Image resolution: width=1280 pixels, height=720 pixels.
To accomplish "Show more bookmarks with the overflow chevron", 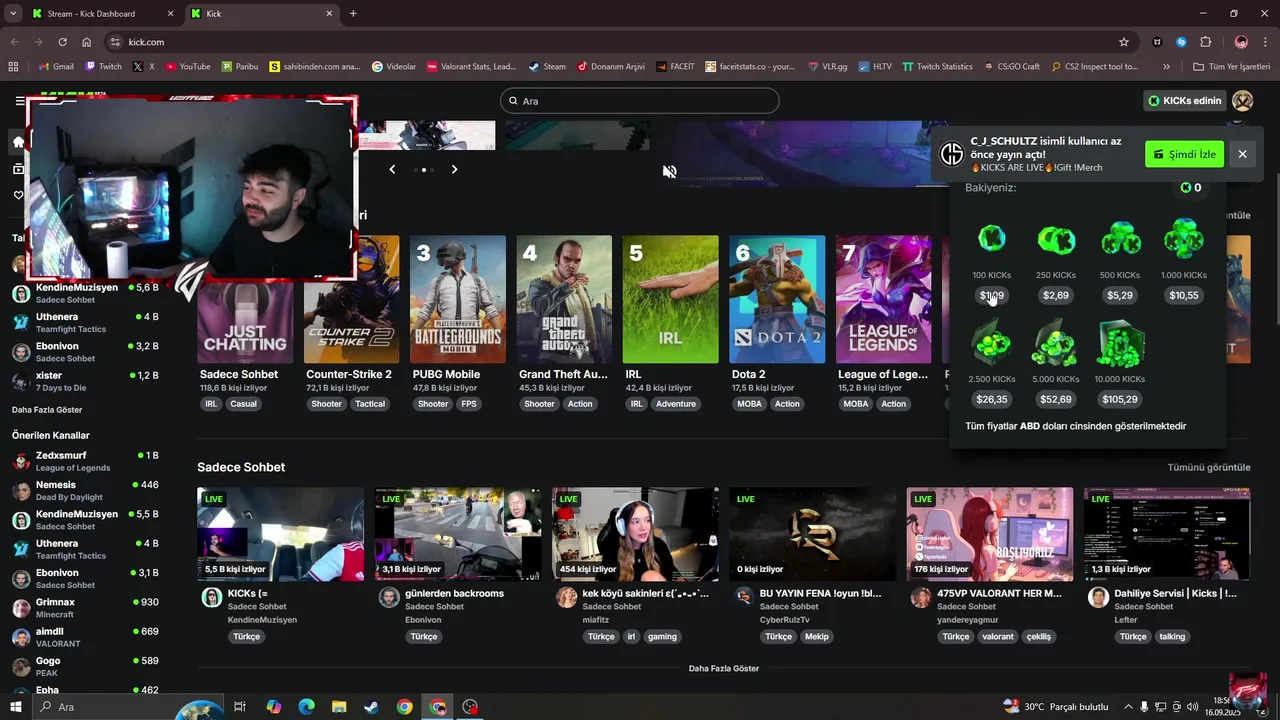I will 1166,67.
